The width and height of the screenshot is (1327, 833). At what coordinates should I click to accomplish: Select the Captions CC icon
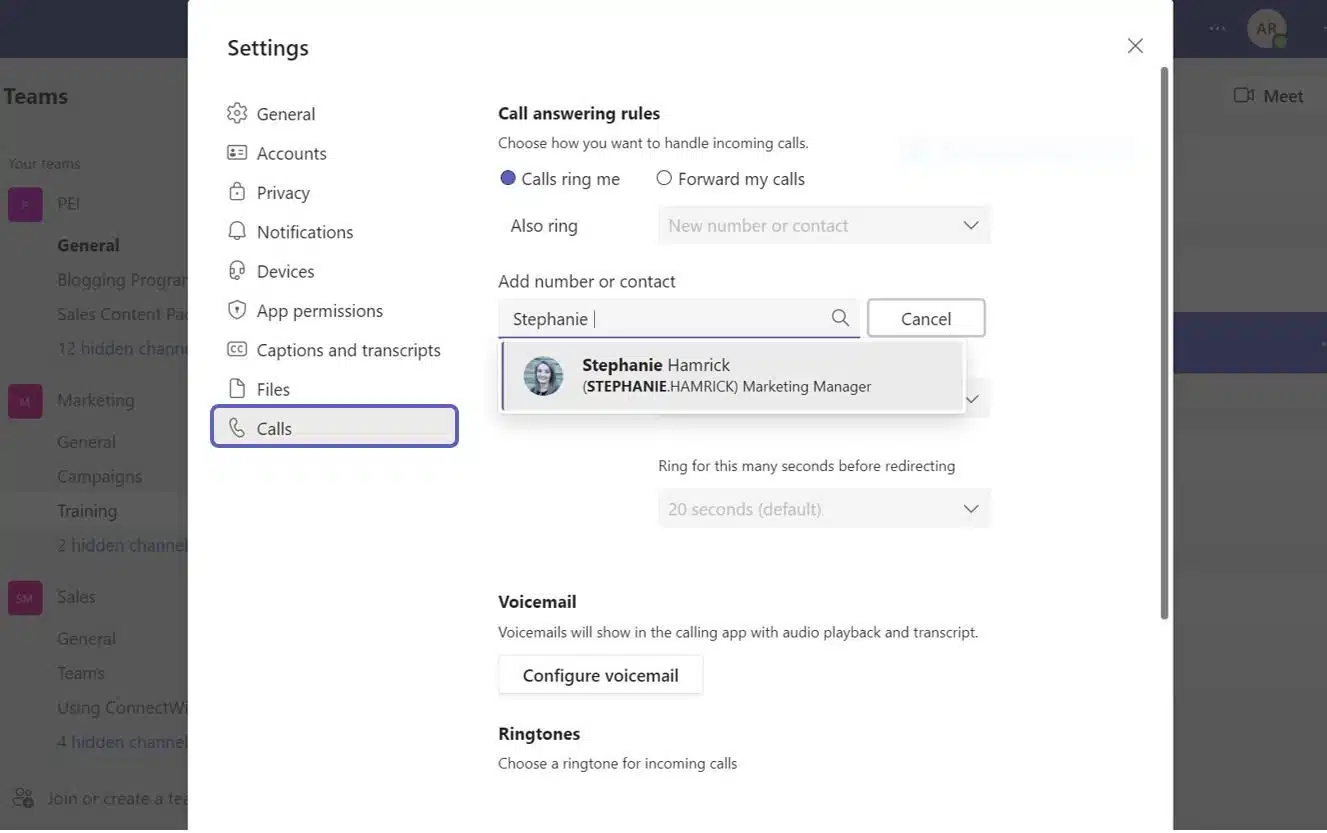[237, 349]
